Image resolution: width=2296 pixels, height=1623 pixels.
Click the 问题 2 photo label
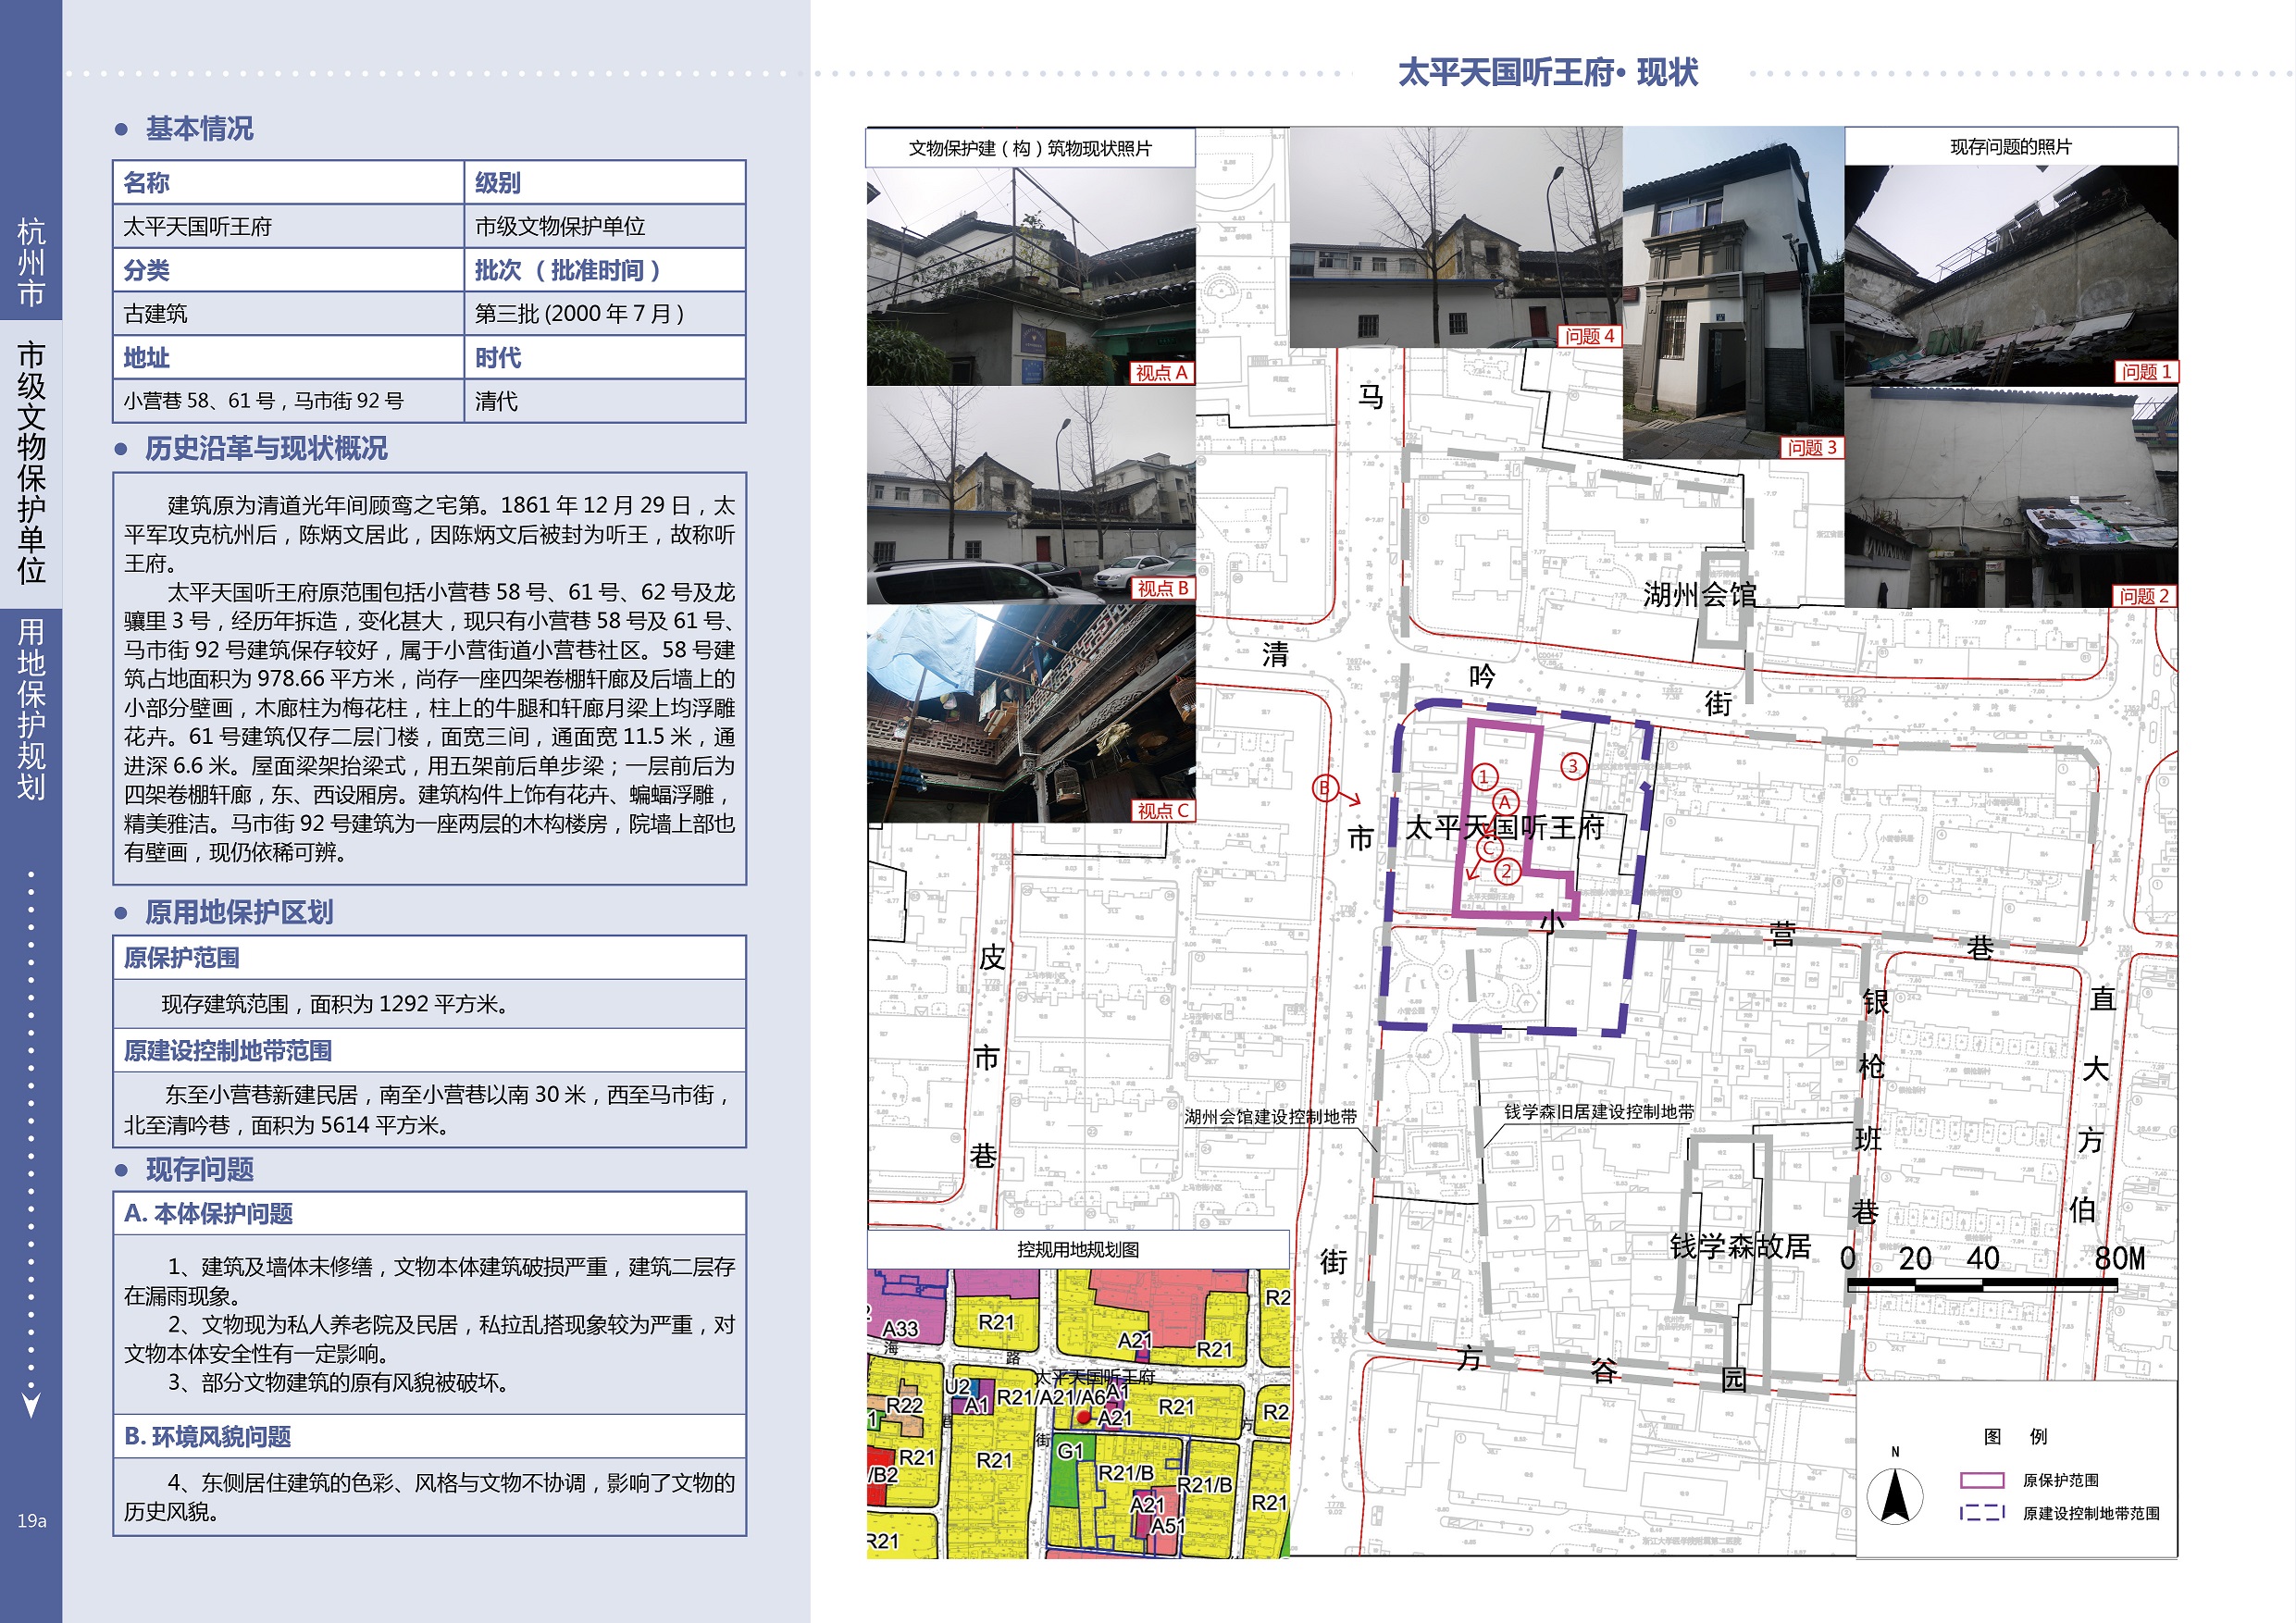pos(2144,596)
